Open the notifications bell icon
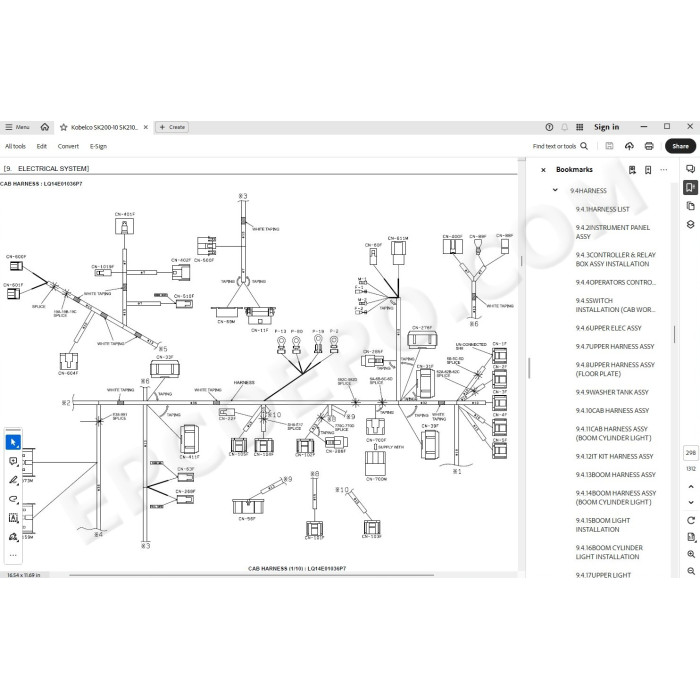Viewport: 700px width, 700px height. (x=564, y=127)
